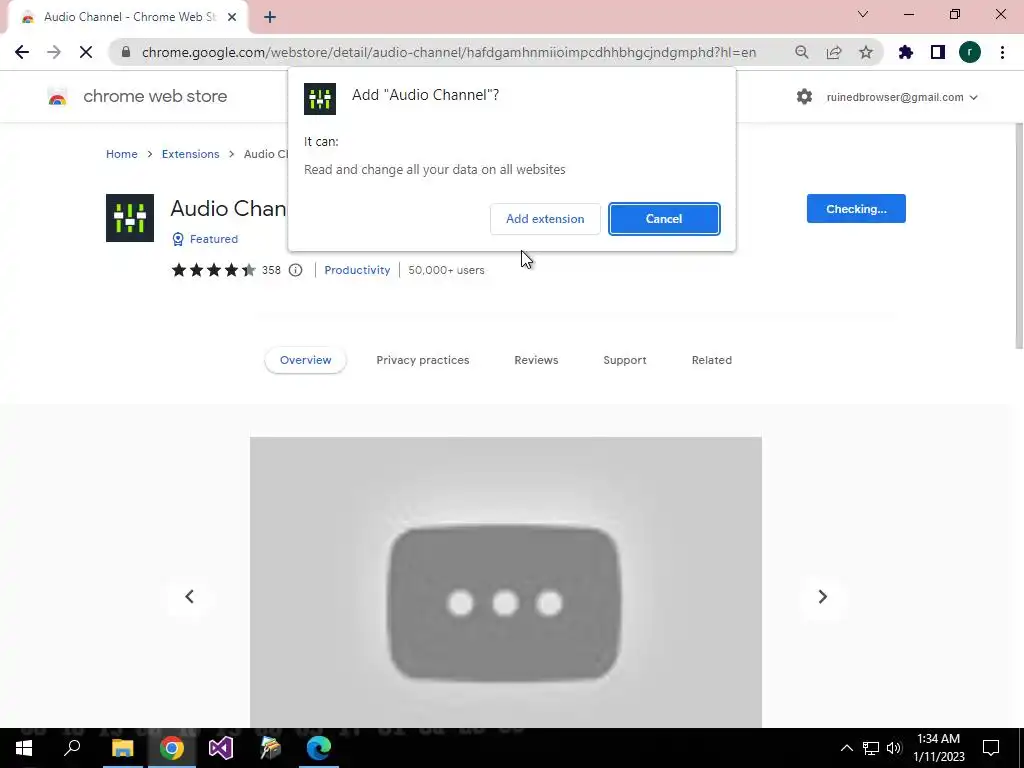Show previous screenshot in carousel
The image size is (1024, 768).
(189, 596)
